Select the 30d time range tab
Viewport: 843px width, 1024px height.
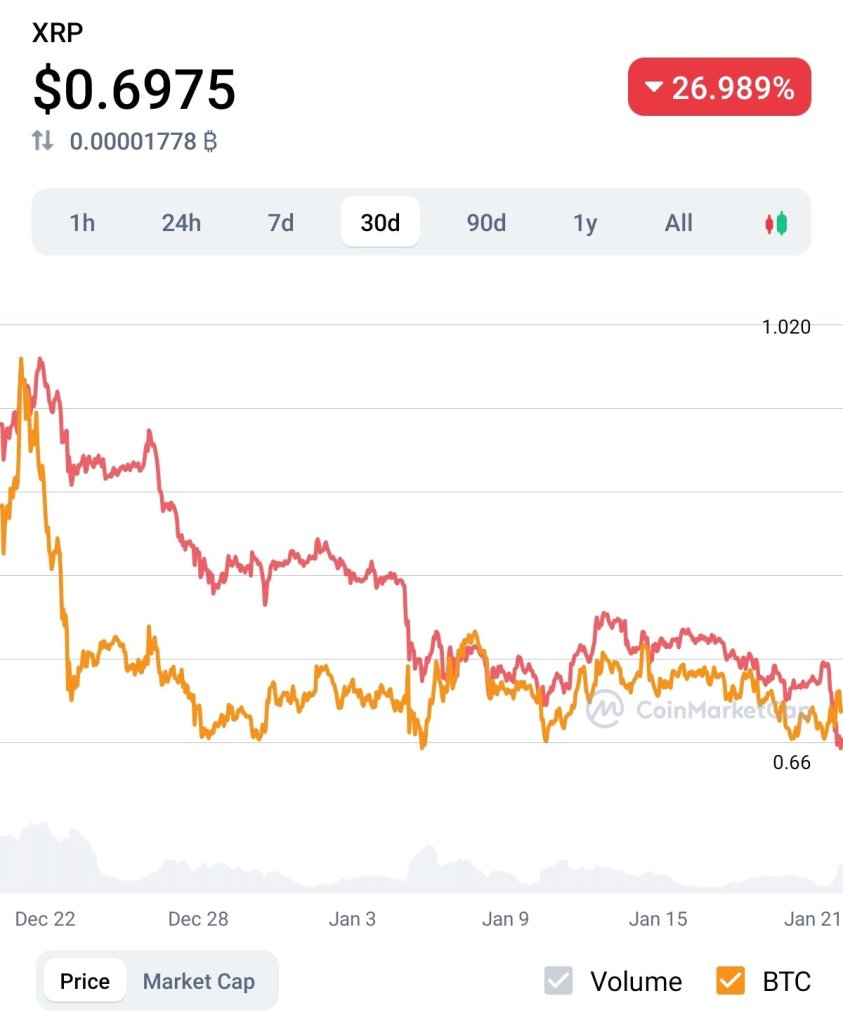(380, 223)
